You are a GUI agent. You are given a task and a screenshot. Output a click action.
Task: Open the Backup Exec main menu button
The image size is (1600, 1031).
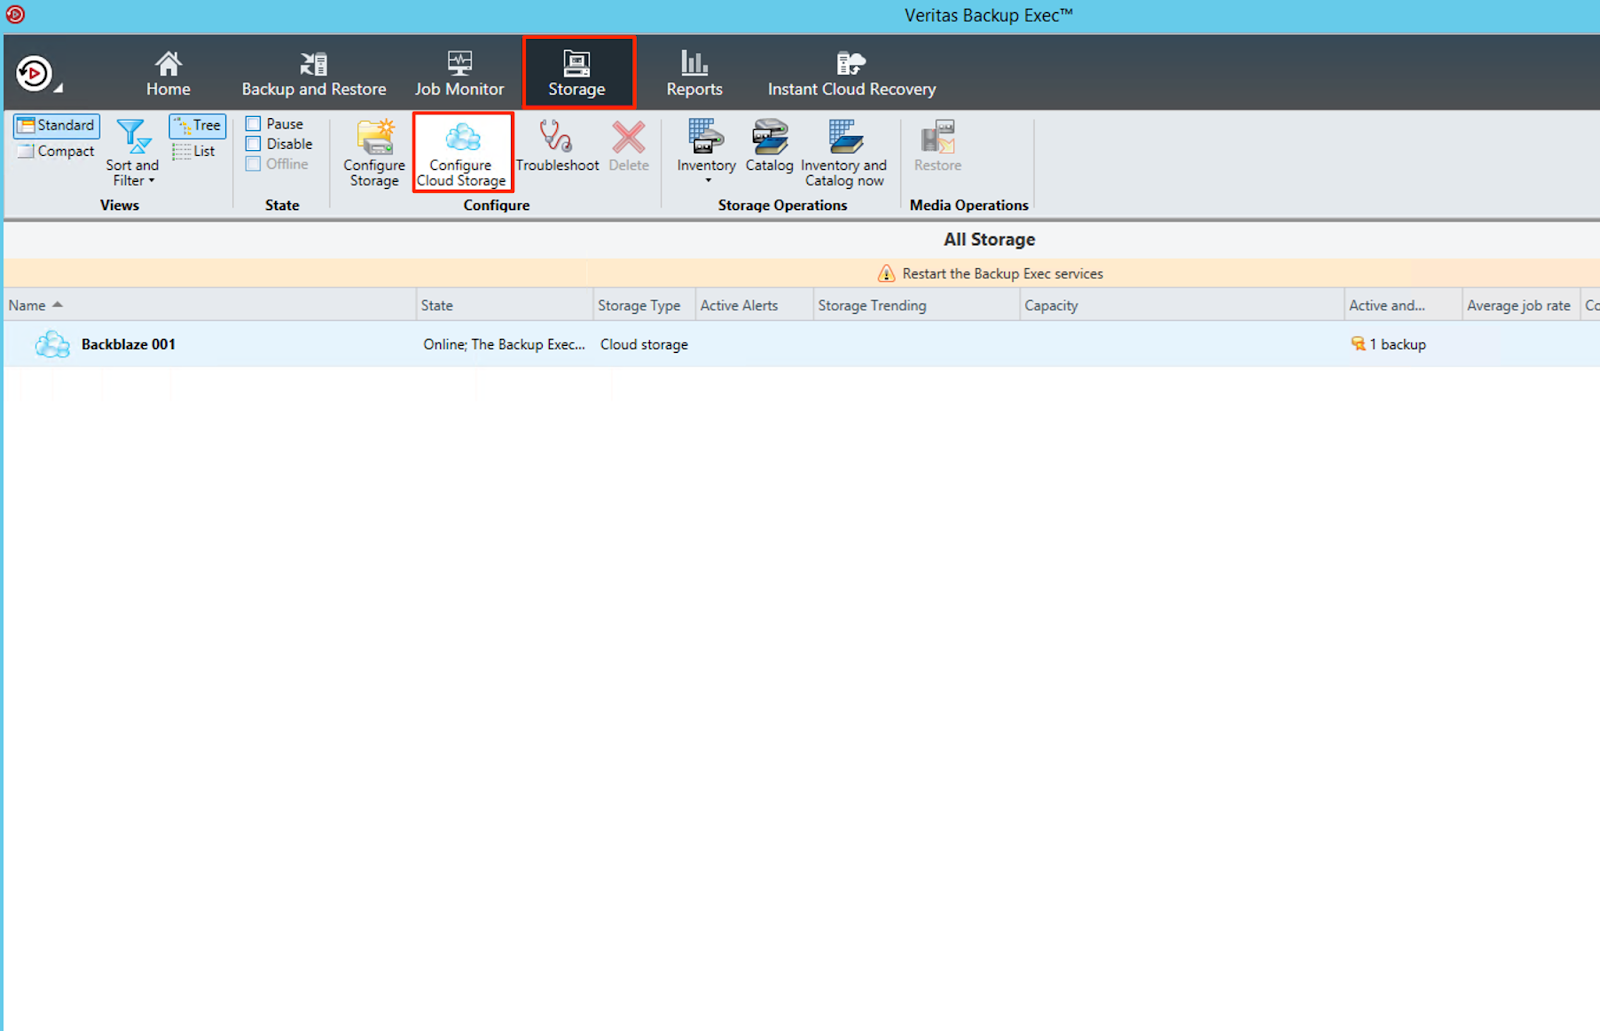[x=38, y=74]
